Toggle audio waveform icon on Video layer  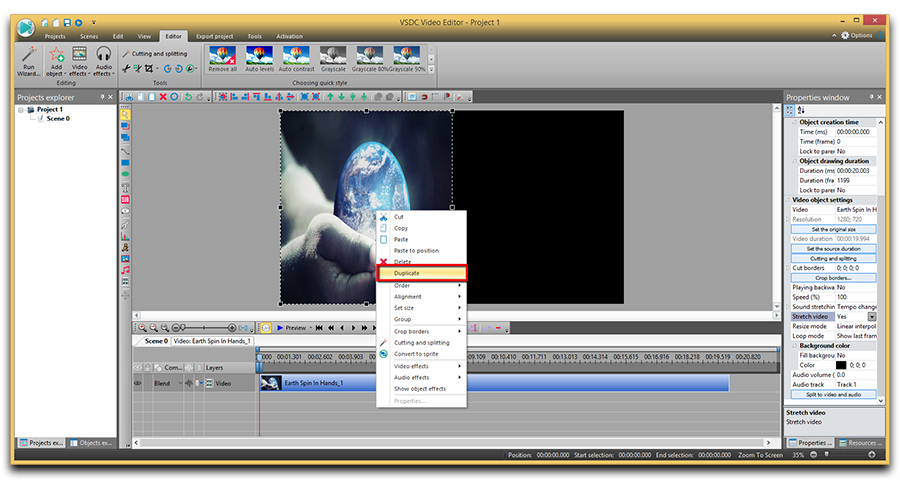(188, 383)
